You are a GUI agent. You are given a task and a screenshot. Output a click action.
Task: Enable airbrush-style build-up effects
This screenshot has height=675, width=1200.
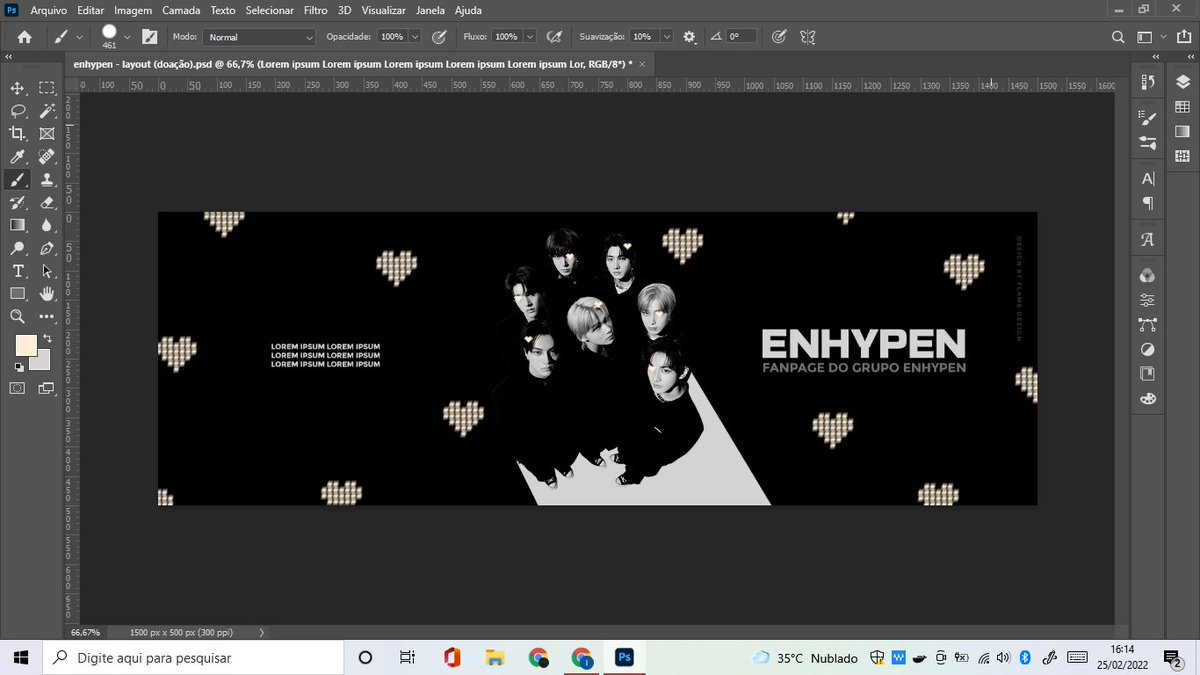pos(552,36)
